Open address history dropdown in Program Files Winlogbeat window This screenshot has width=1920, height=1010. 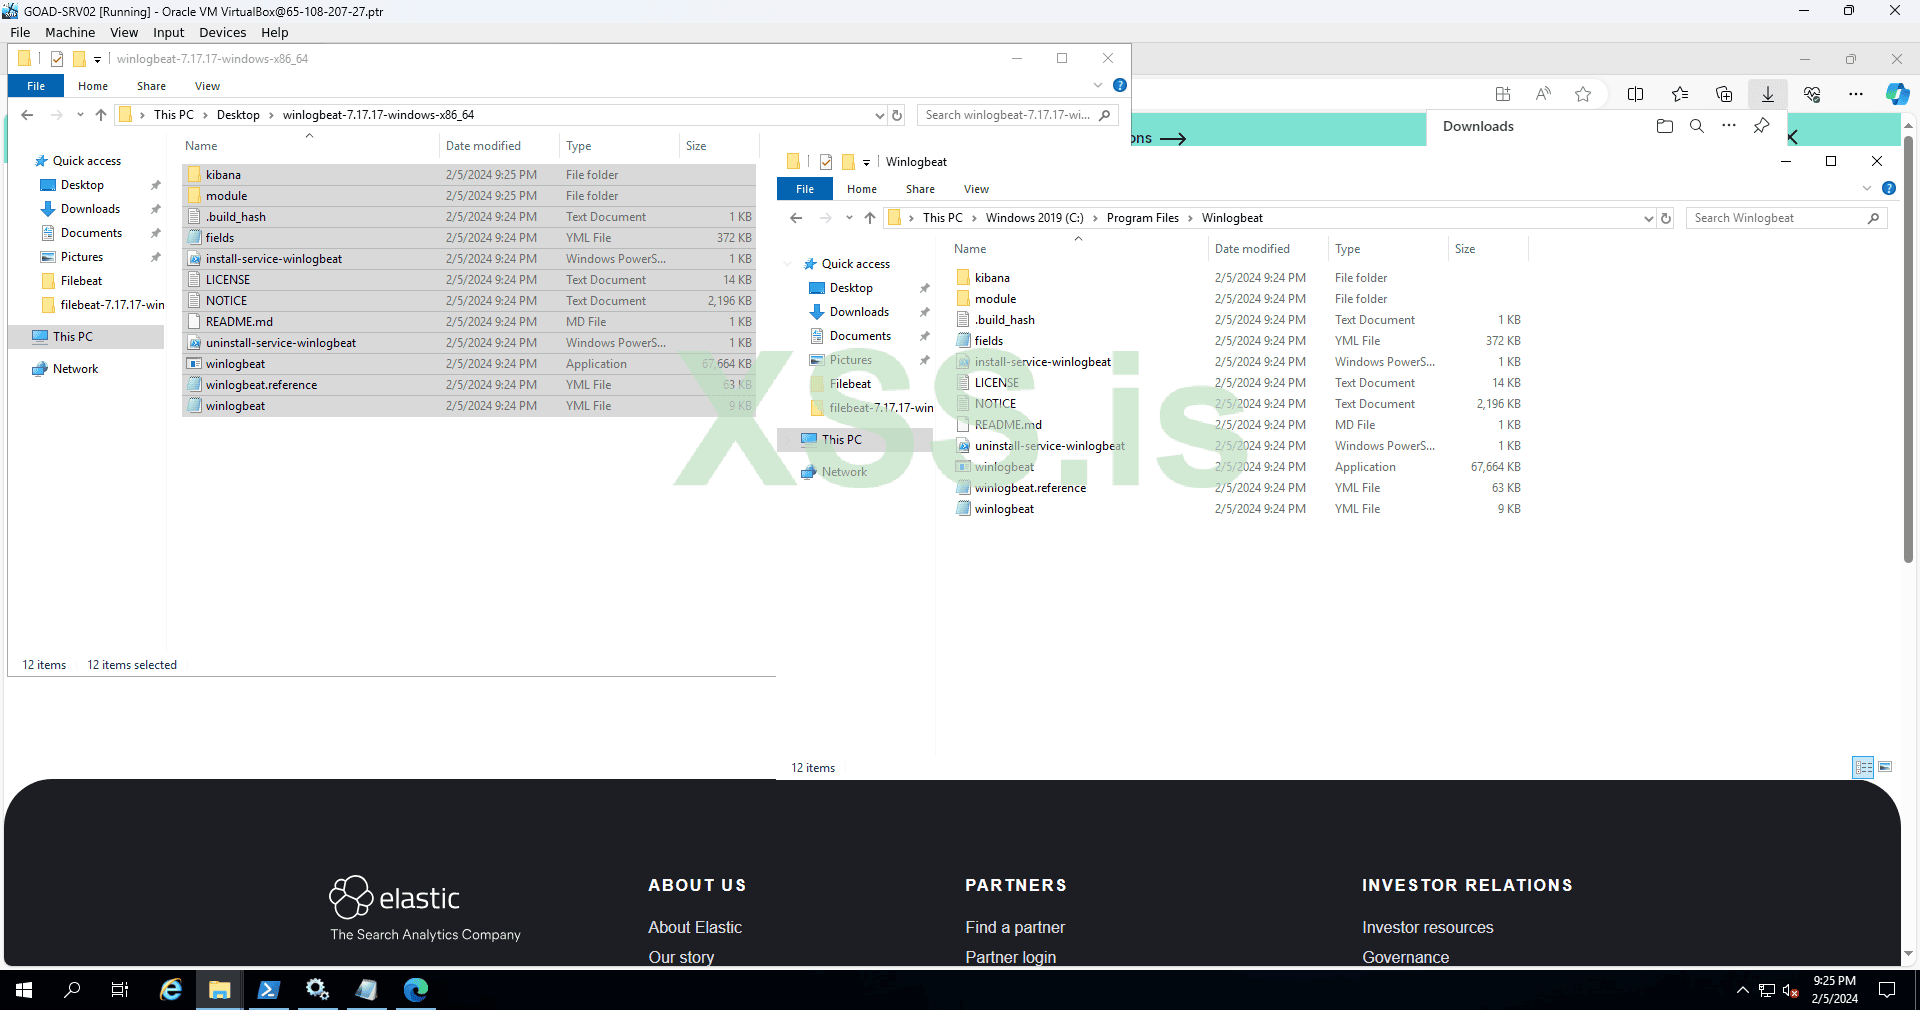coord(1648,218)
